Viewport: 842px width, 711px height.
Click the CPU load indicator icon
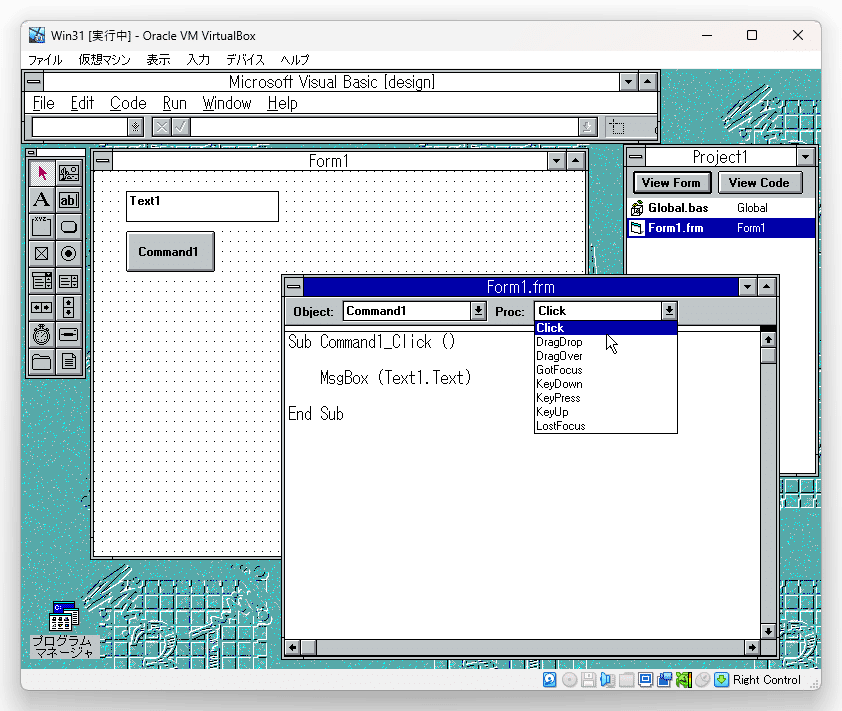point(684,680)
